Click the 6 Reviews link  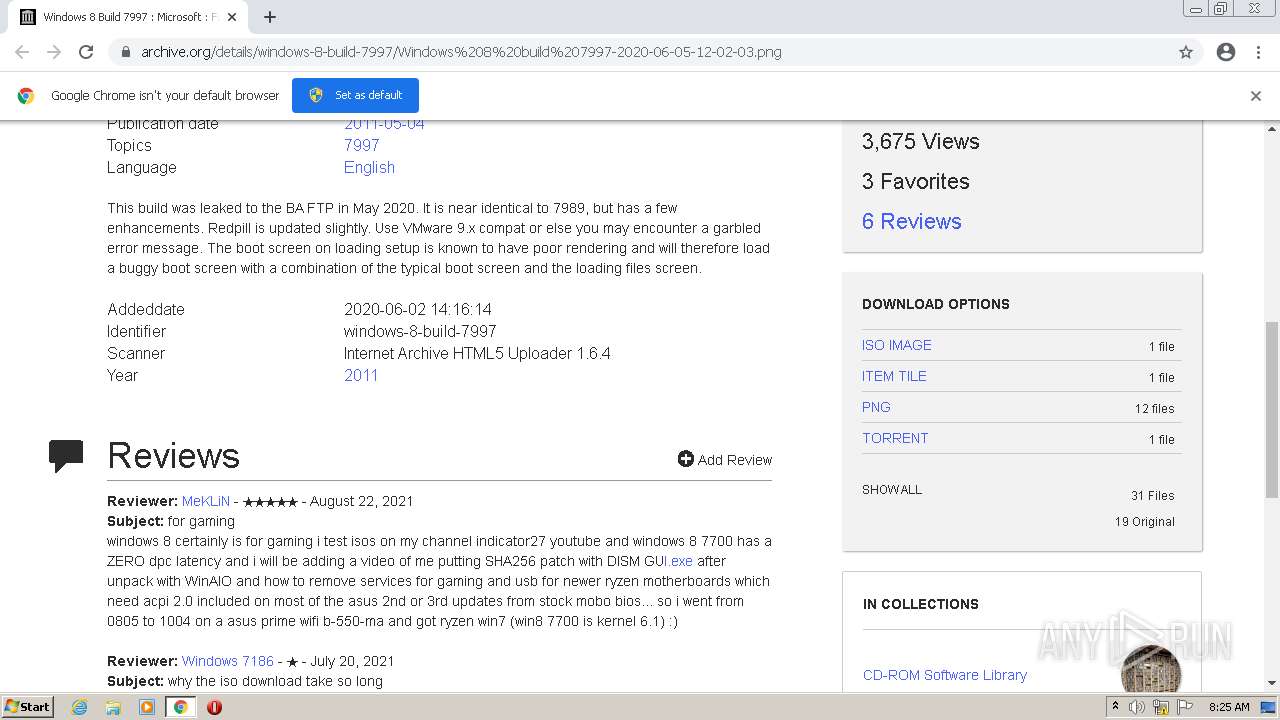911,221
